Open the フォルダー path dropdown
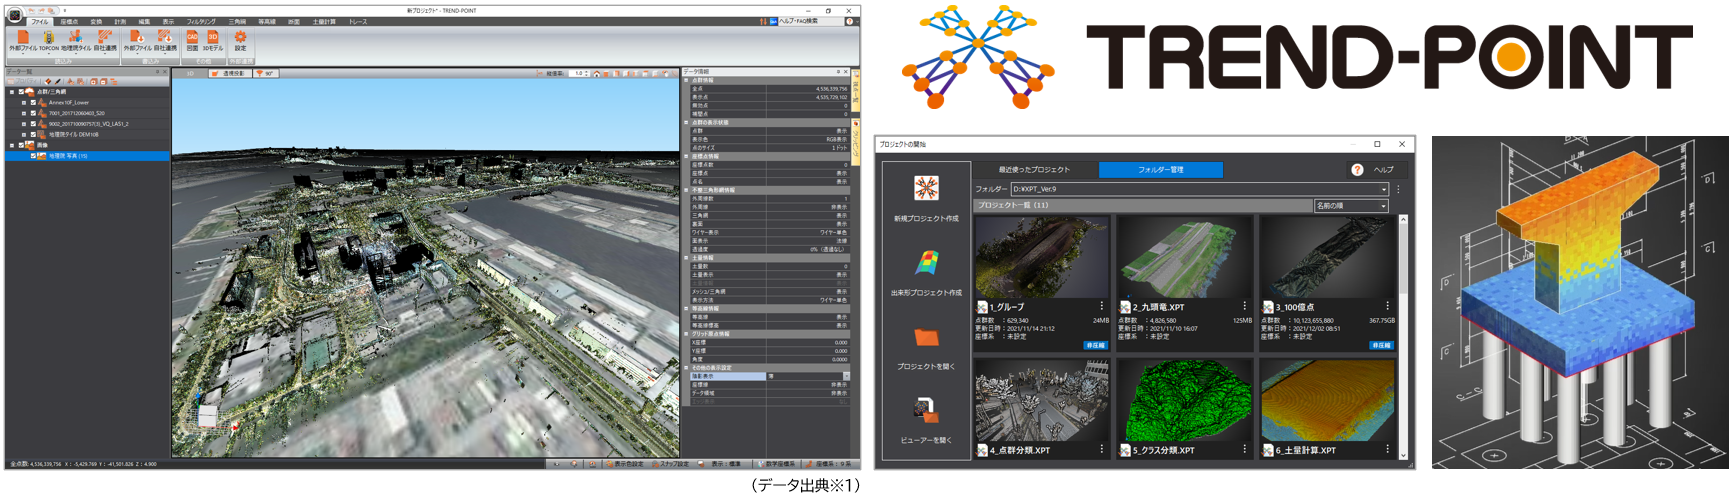Image resolution: width=1731 pixels, height=499 pixels. point(1384,189)
